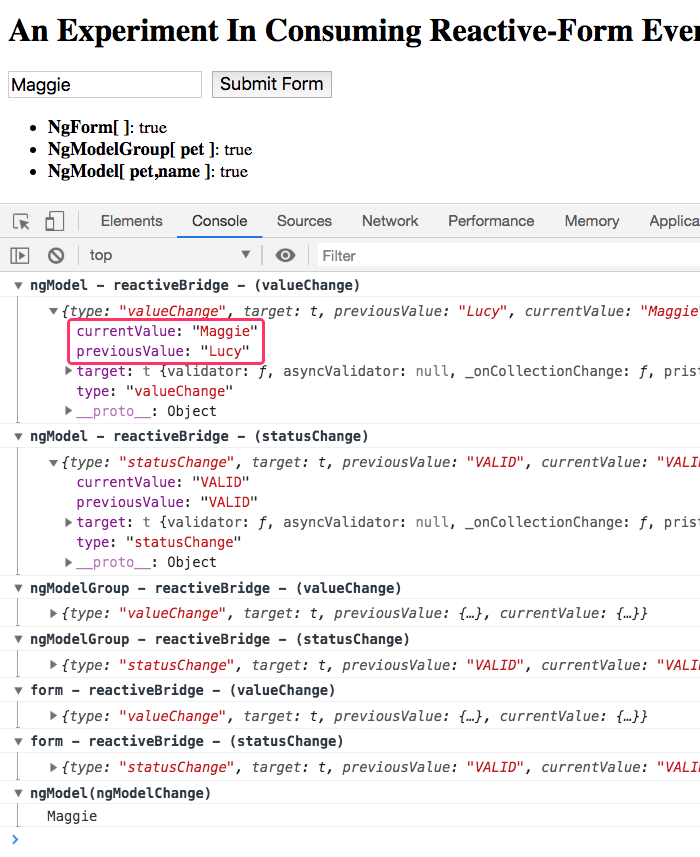Expand the form statusChange object
Image resolution: width=700 pixels, height=857 pixels.
coord(54,767)
